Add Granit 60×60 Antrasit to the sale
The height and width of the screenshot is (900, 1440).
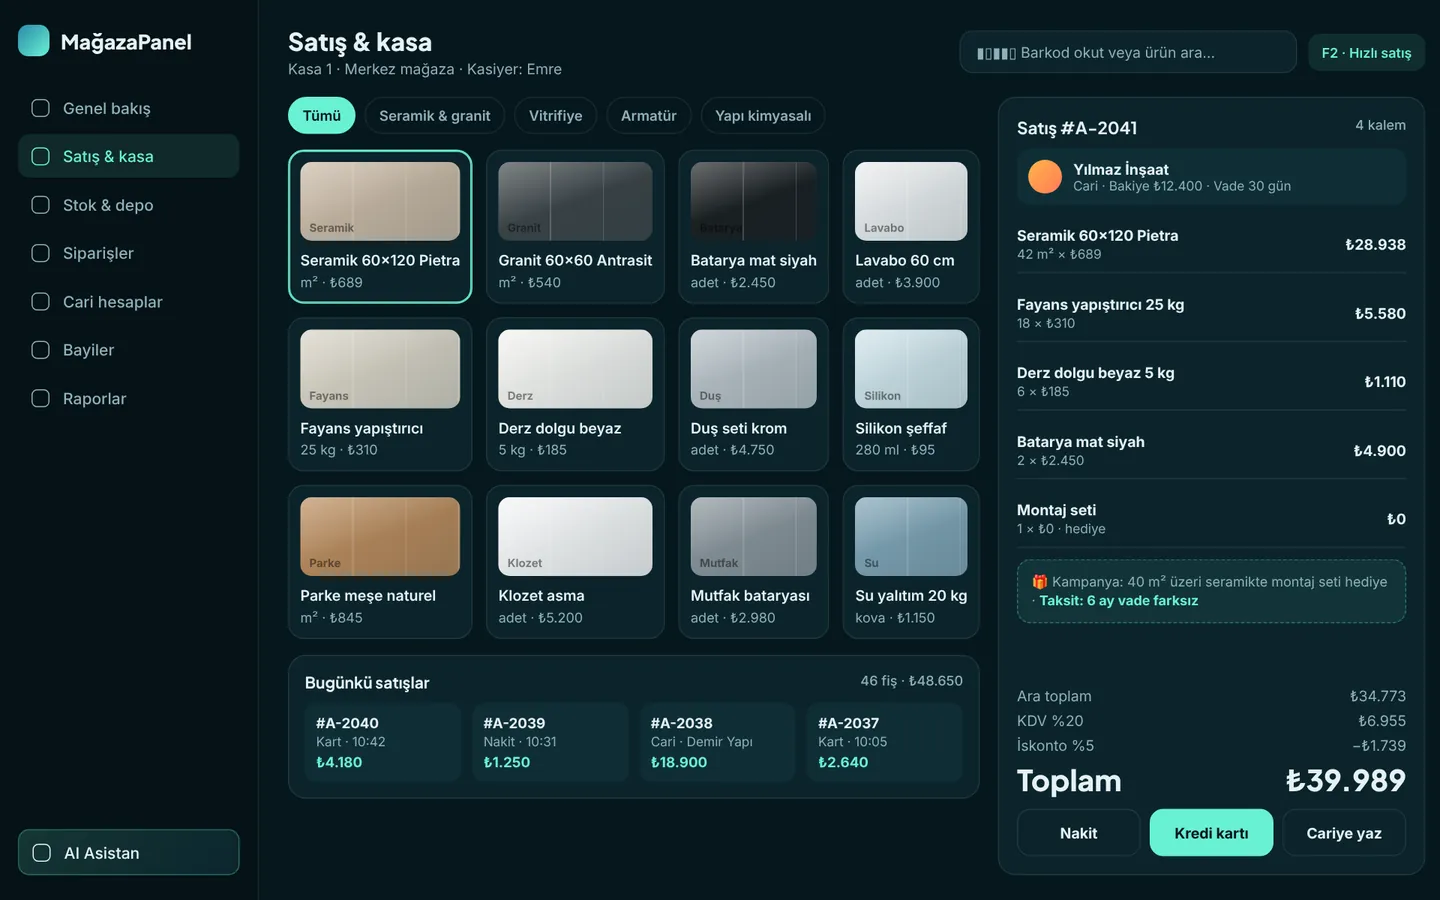tap(575, 227)
